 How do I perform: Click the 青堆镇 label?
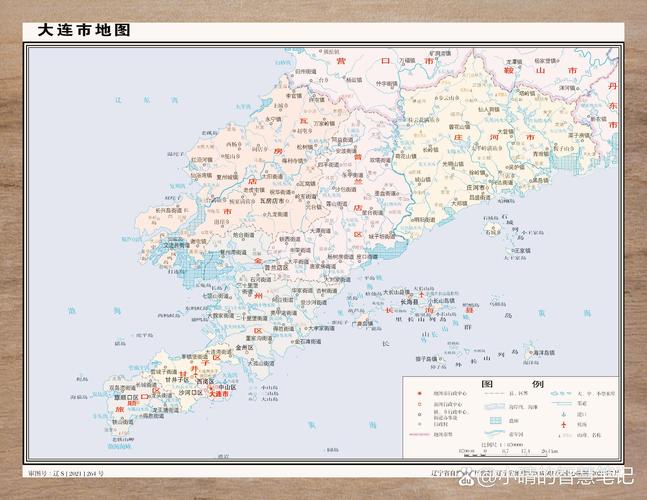point(541,153)
